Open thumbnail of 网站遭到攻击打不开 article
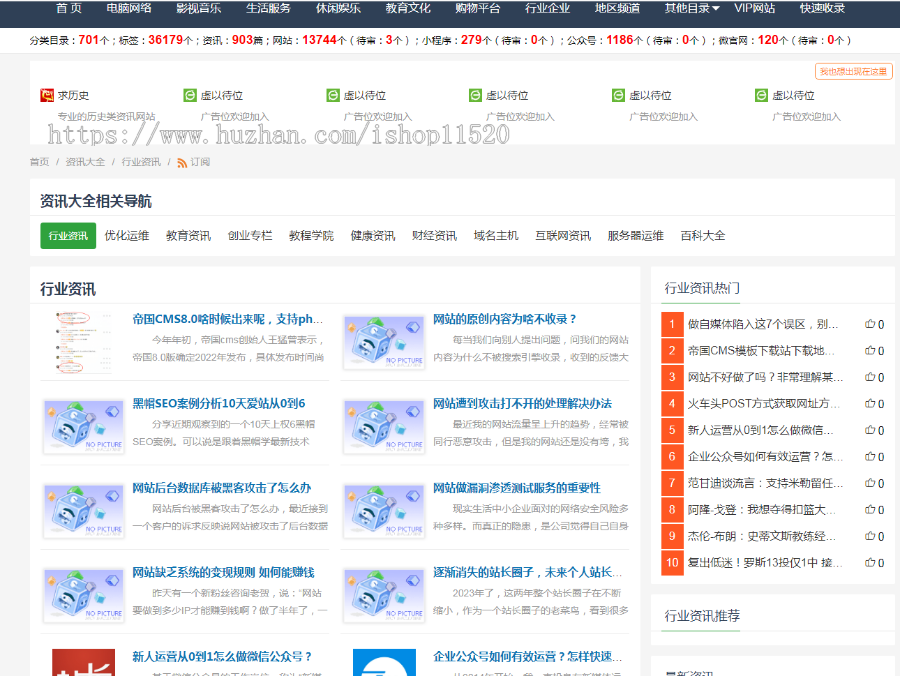Image resolution: width=900 pixels, height=676 pixels. coord(384,426)
